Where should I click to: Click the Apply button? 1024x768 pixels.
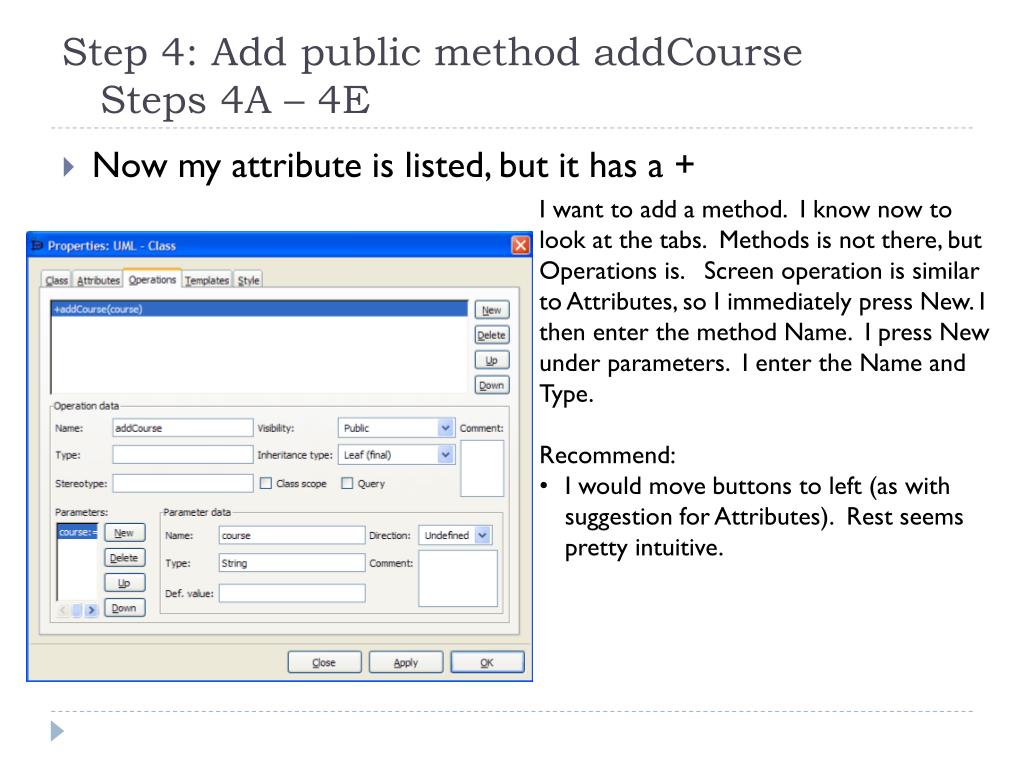coord(406,662)
